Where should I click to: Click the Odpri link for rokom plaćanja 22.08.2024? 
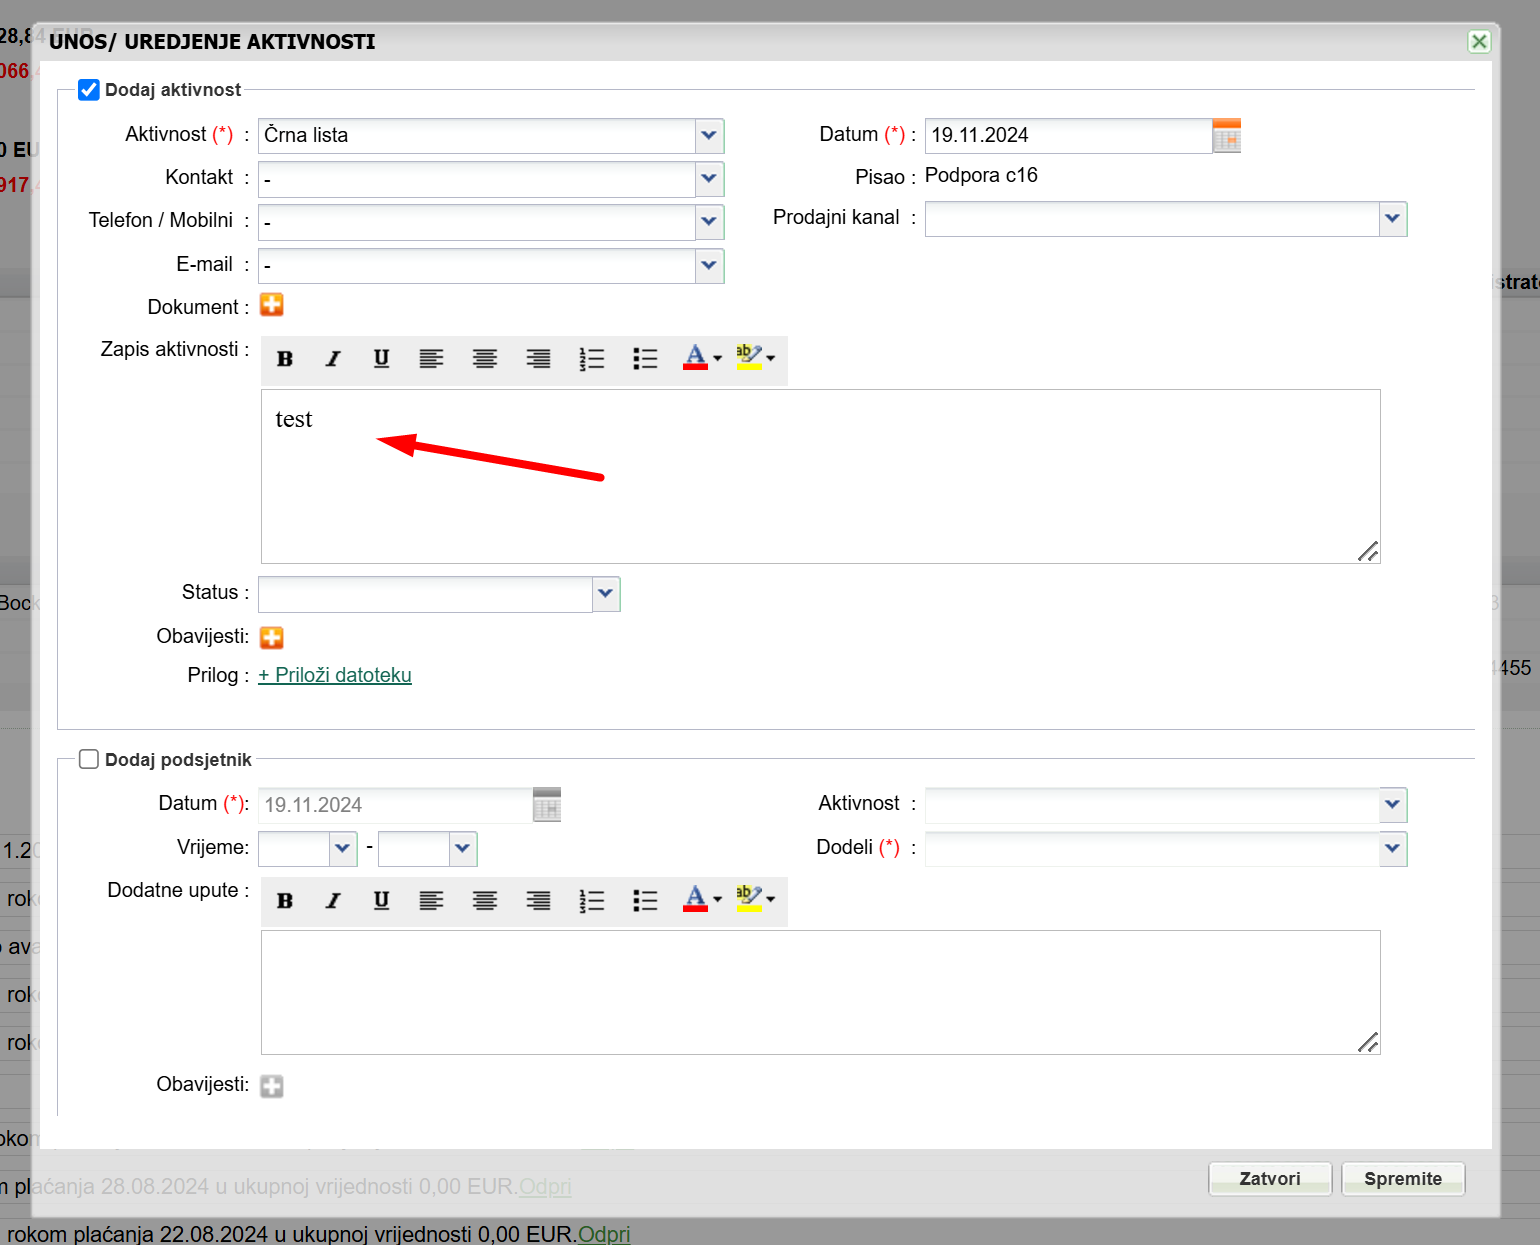[604, 1233]
